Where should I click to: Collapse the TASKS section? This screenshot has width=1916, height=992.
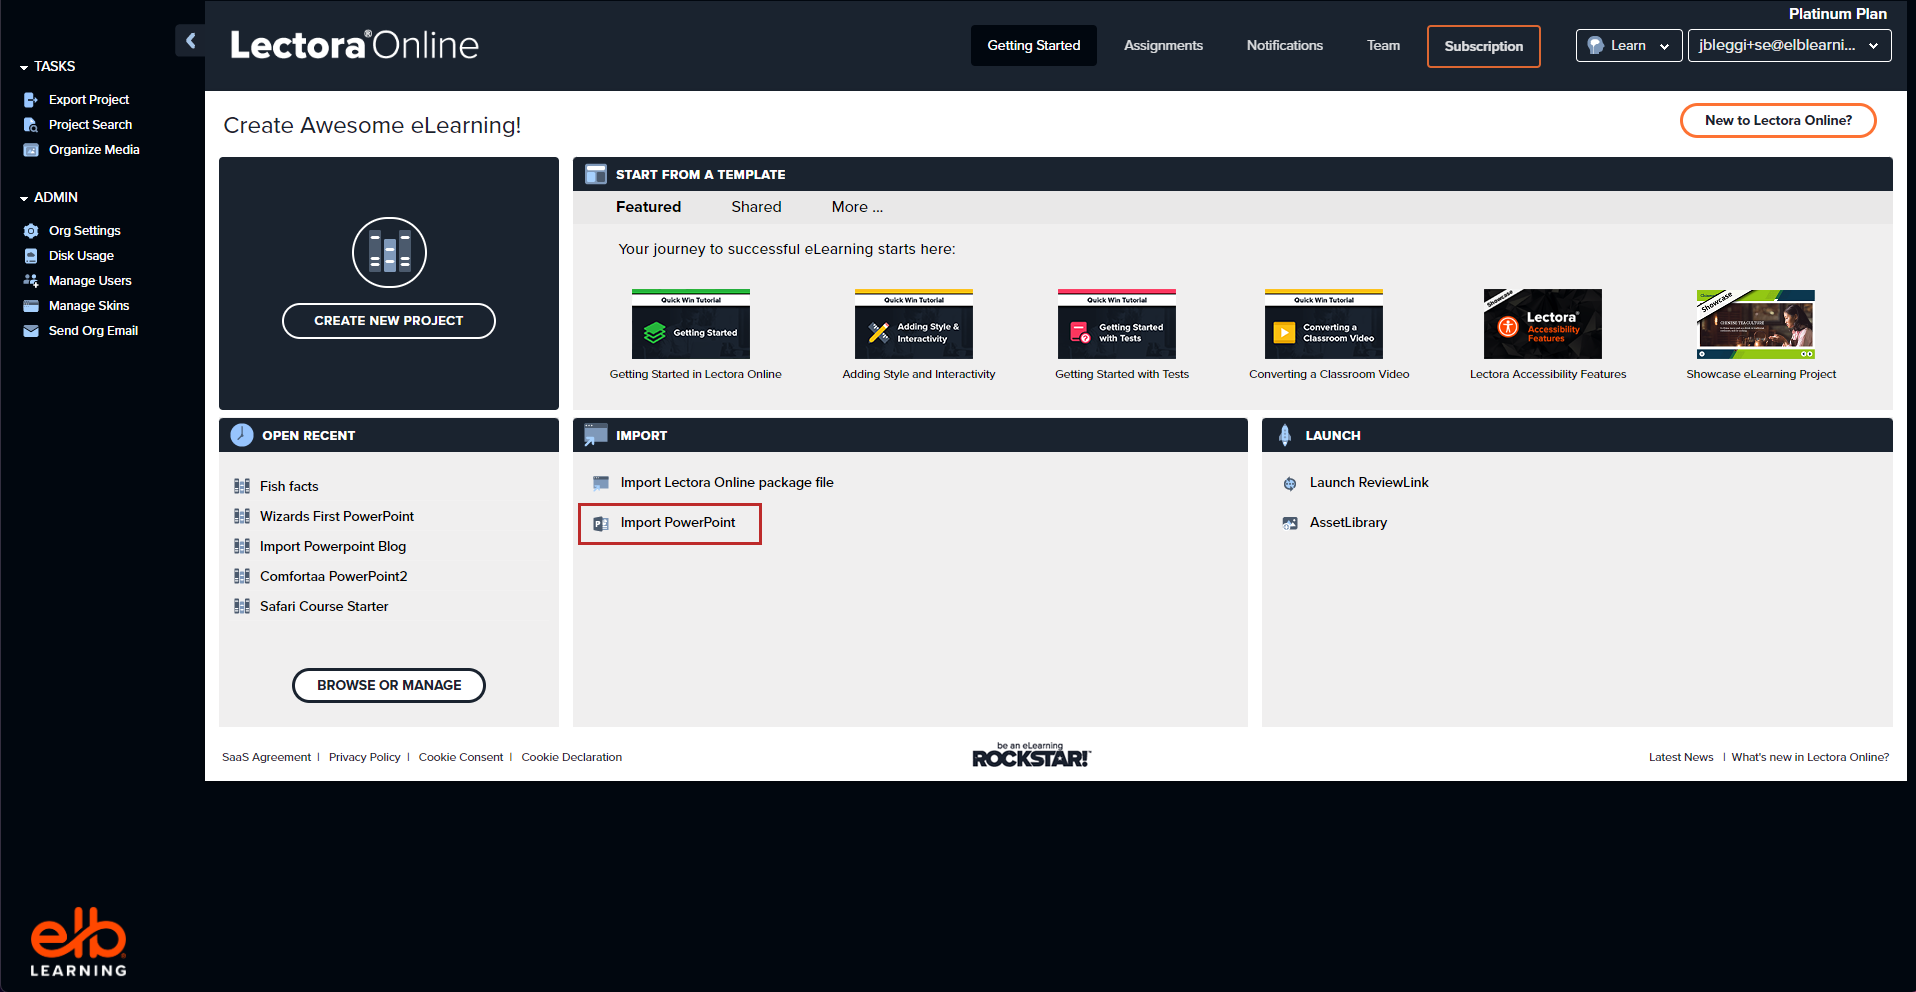click(x=24, y=67)
